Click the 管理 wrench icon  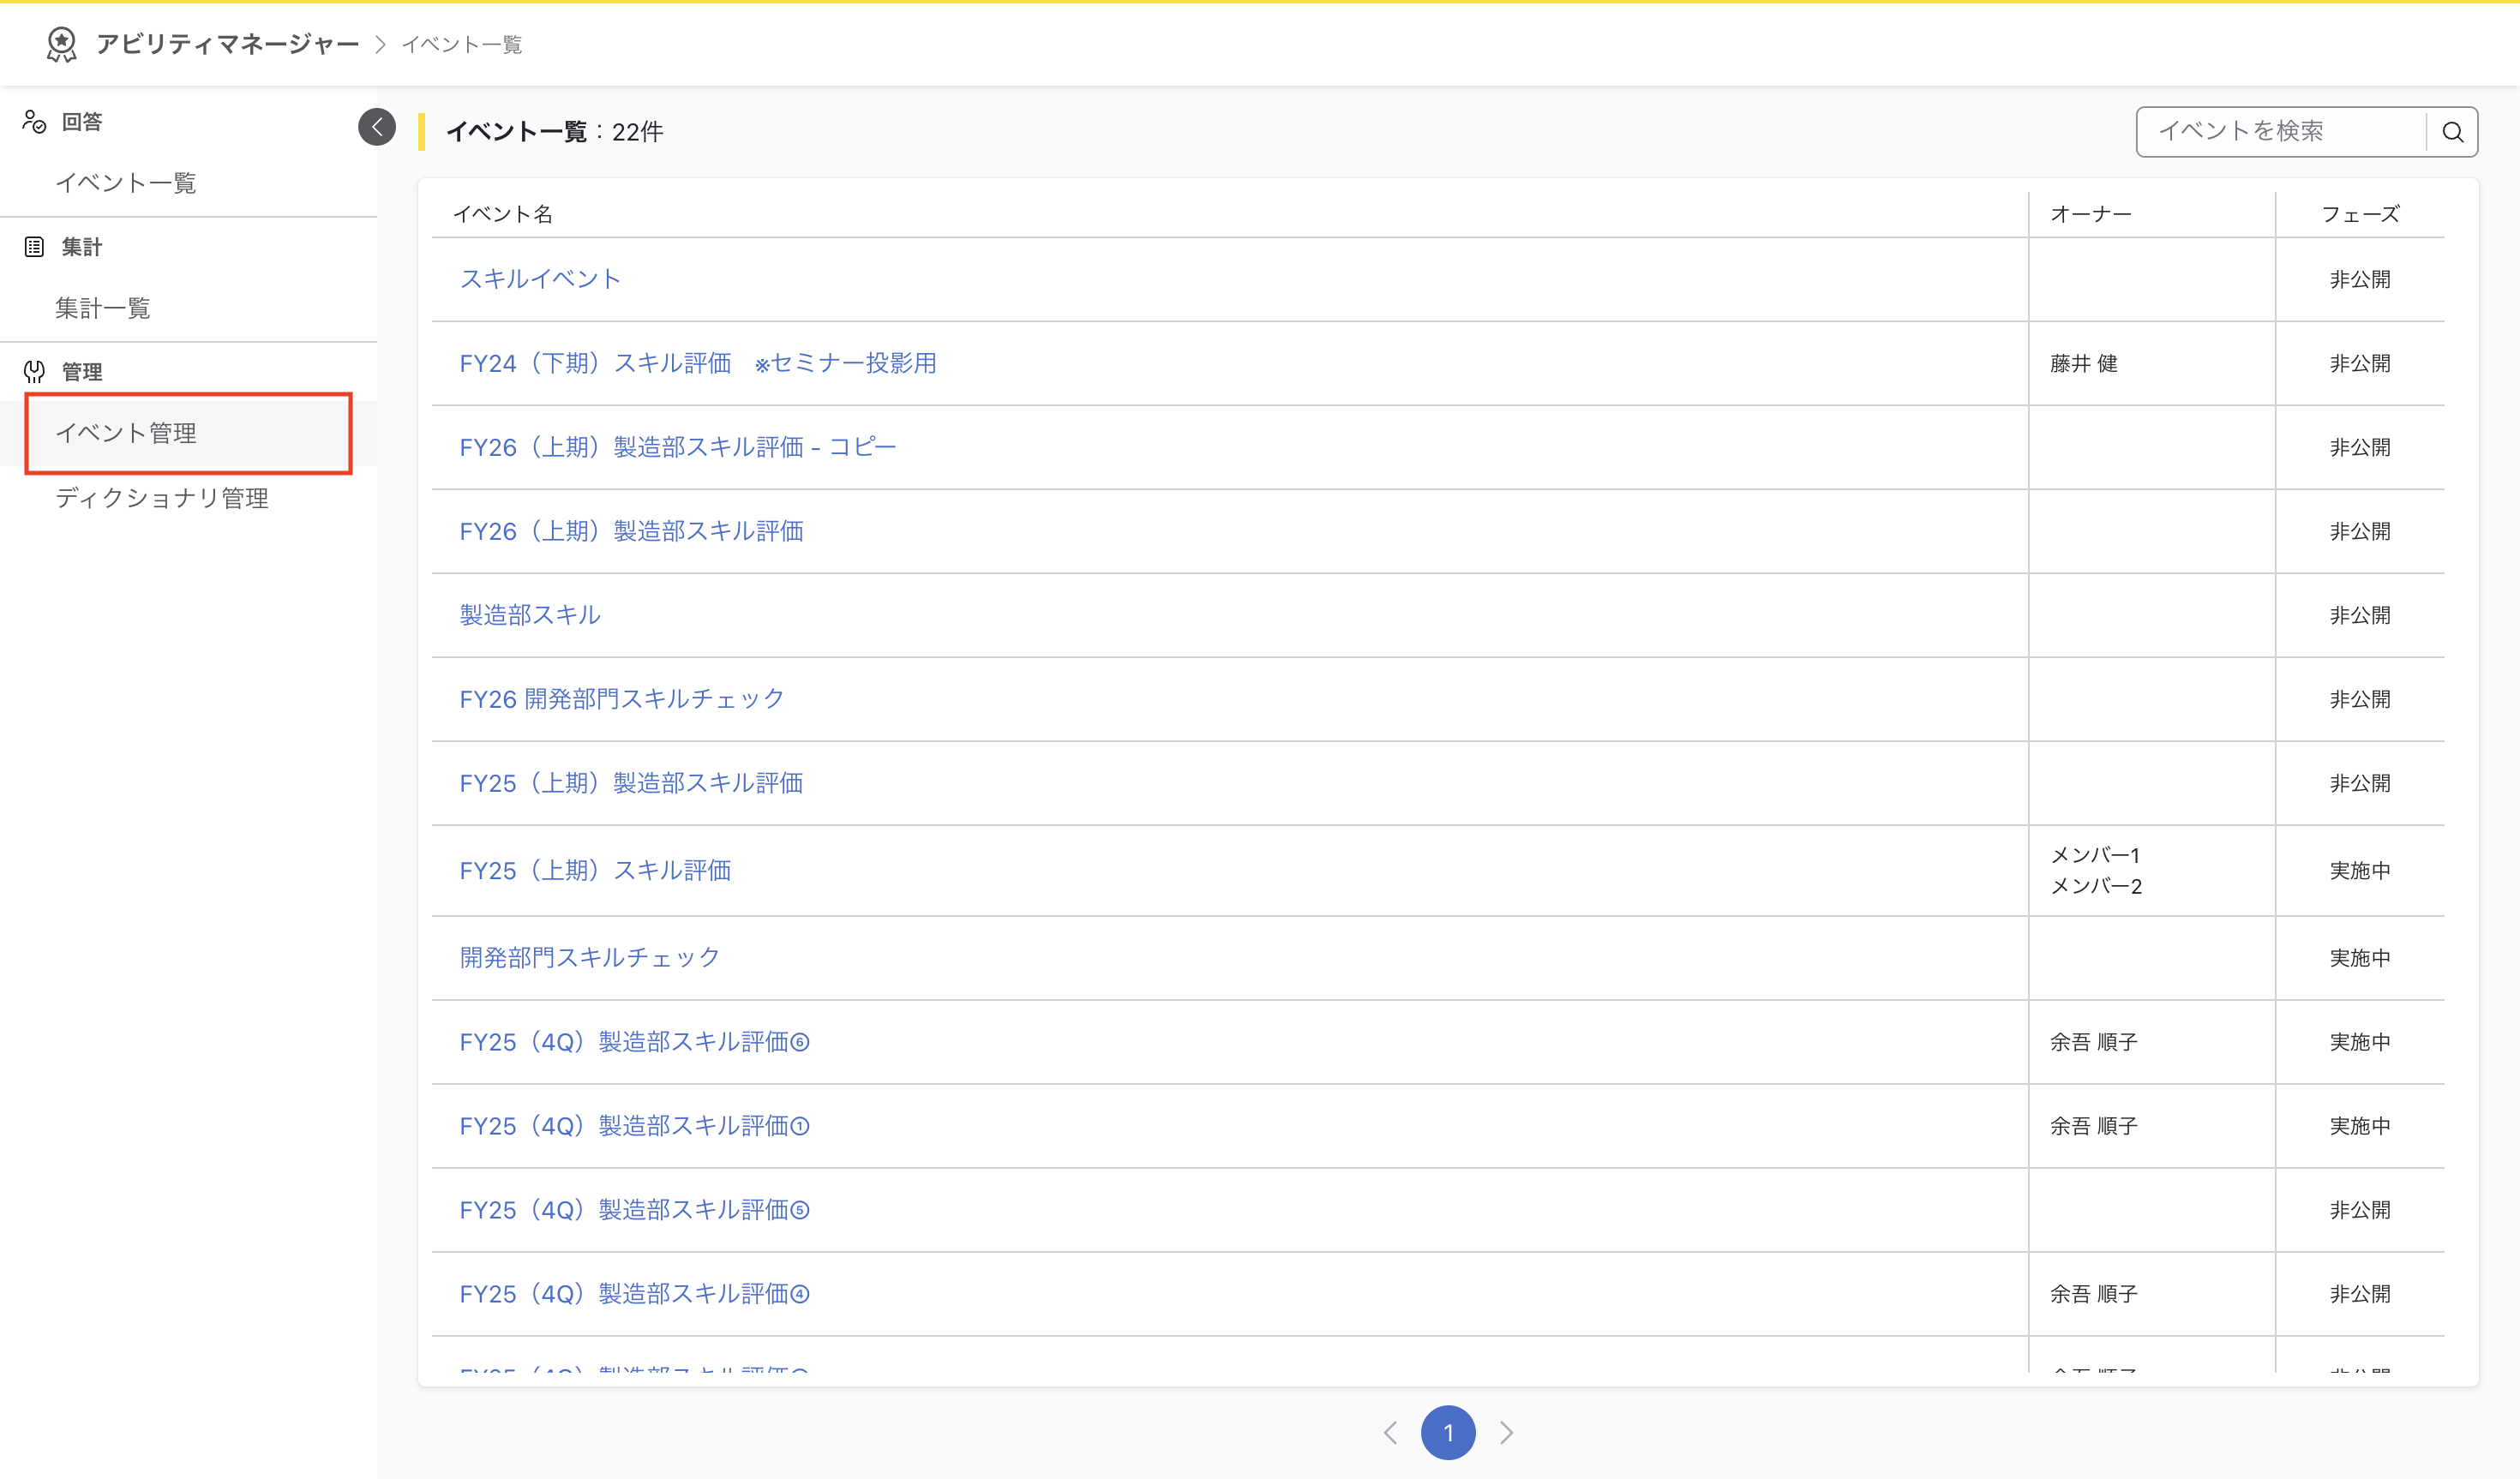click(33, 371)
